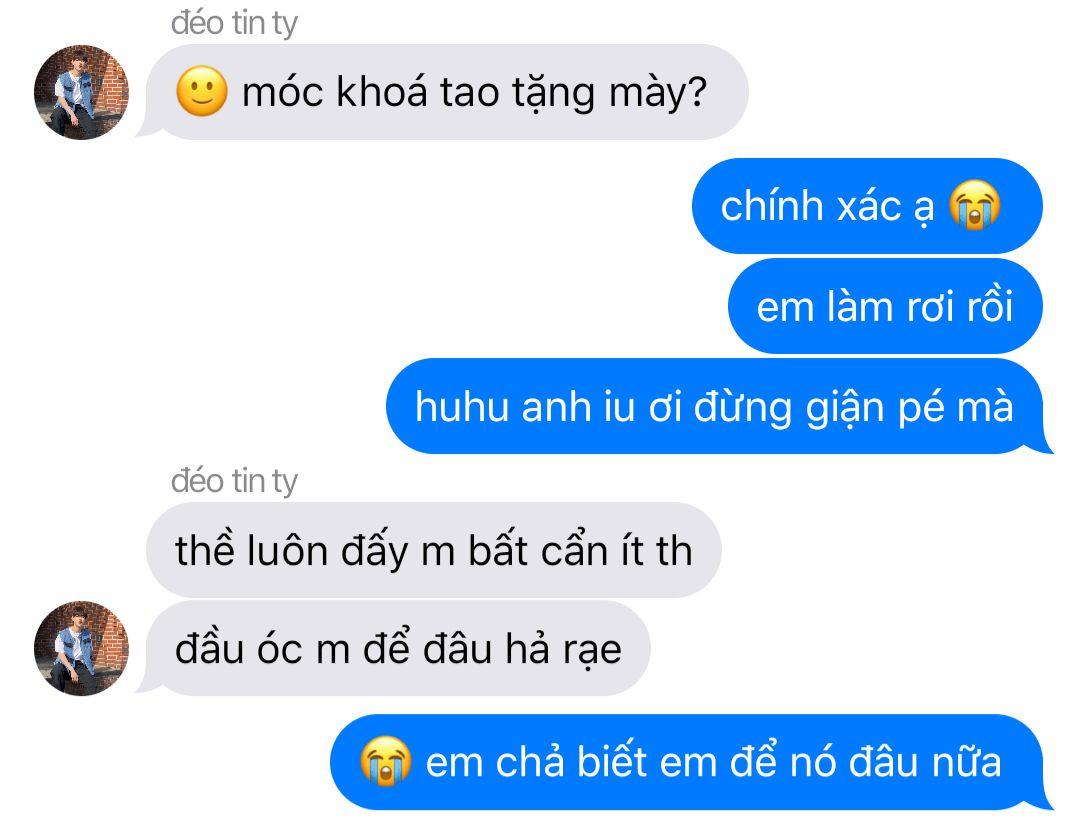Tap the smiley emoji in the móc khoá message
Image resolution: width=1080 pixels, height=831 pixels.
(x=202, y=92)
